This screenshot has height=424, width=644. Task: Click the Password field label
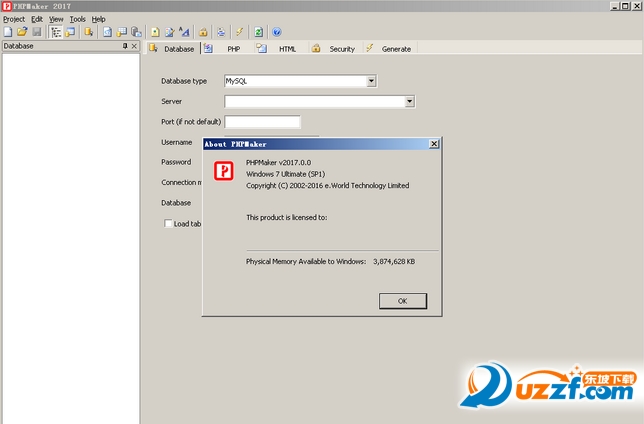click(x=176, y=162)
